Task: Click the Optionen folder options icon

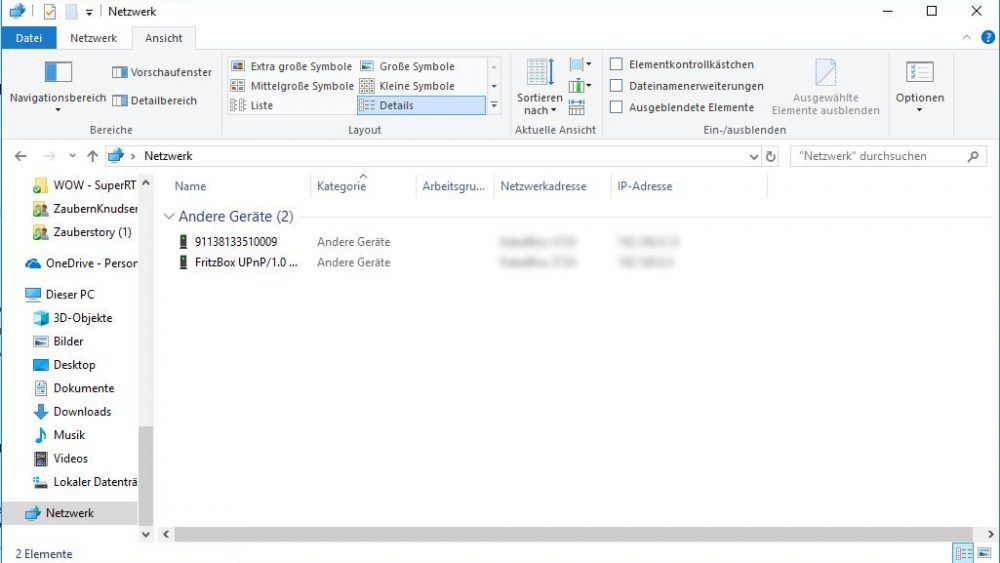Action: [919, 71]
